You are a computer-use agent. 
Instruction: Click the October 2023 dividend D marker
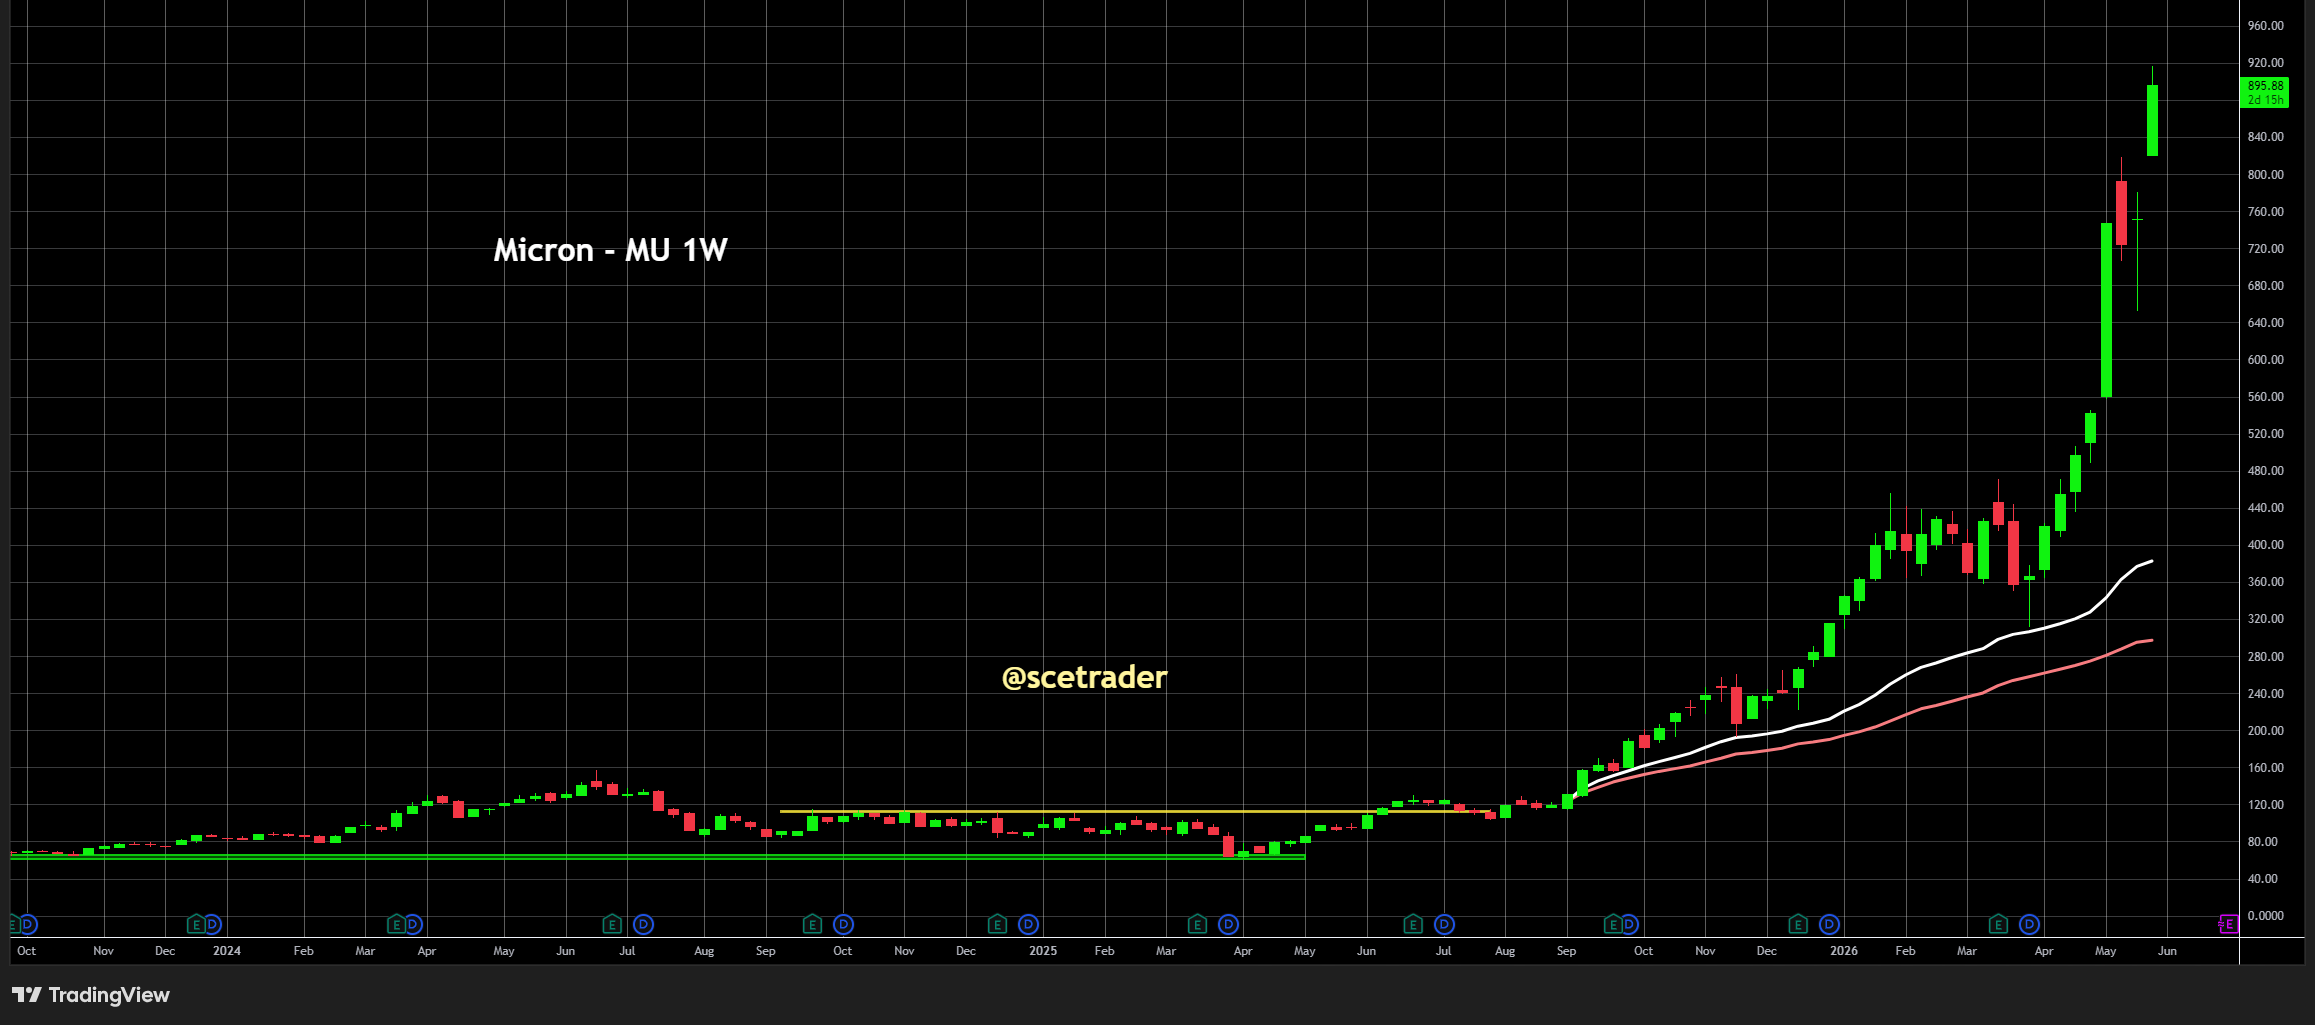point(28,924)
